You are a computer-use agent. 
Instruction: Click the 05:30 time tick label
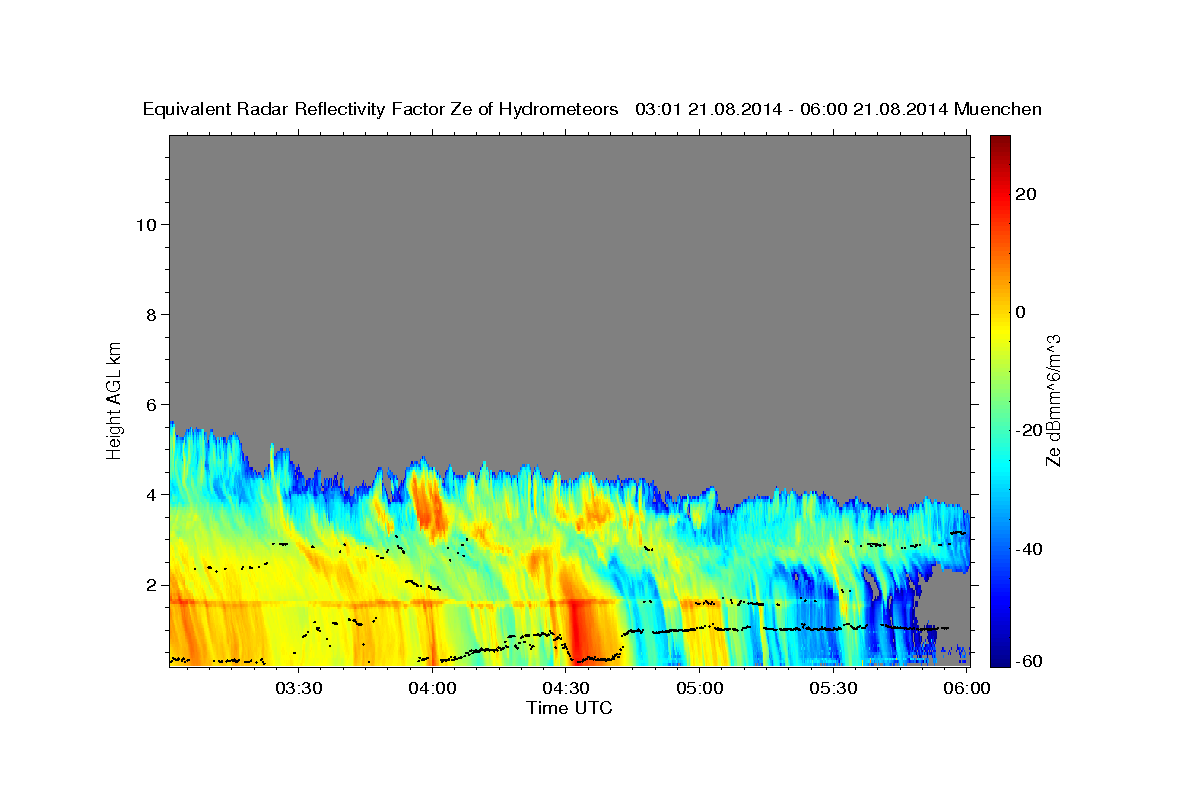[x=833, y=687]
